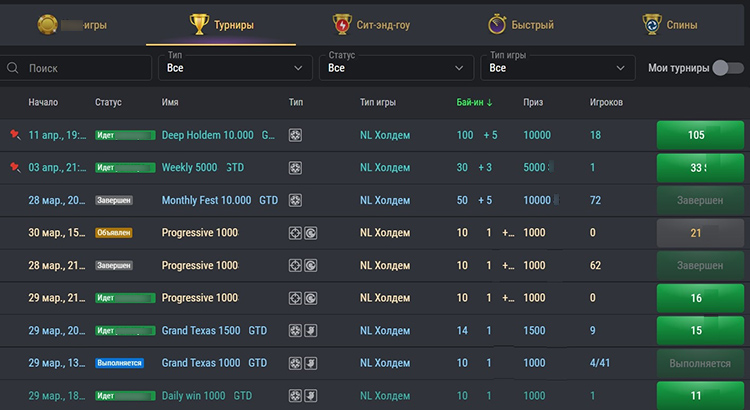750x410 pixels.
Task: Click the Спины tab icon
Action: (x=652, y=24)
